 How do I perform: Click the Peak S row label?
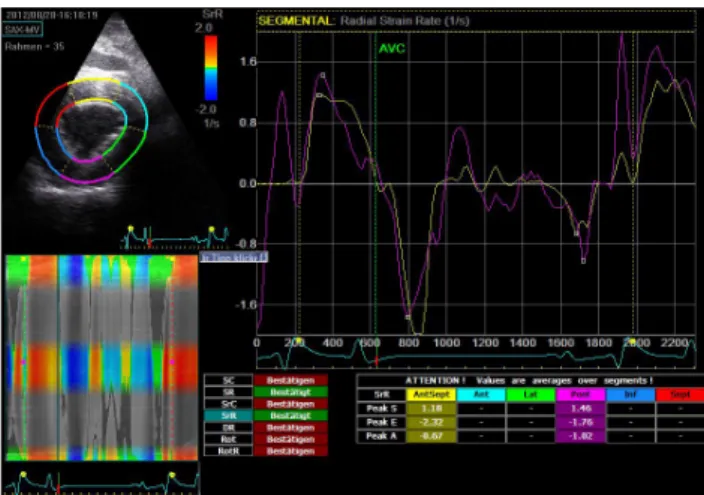coord(382,408)
